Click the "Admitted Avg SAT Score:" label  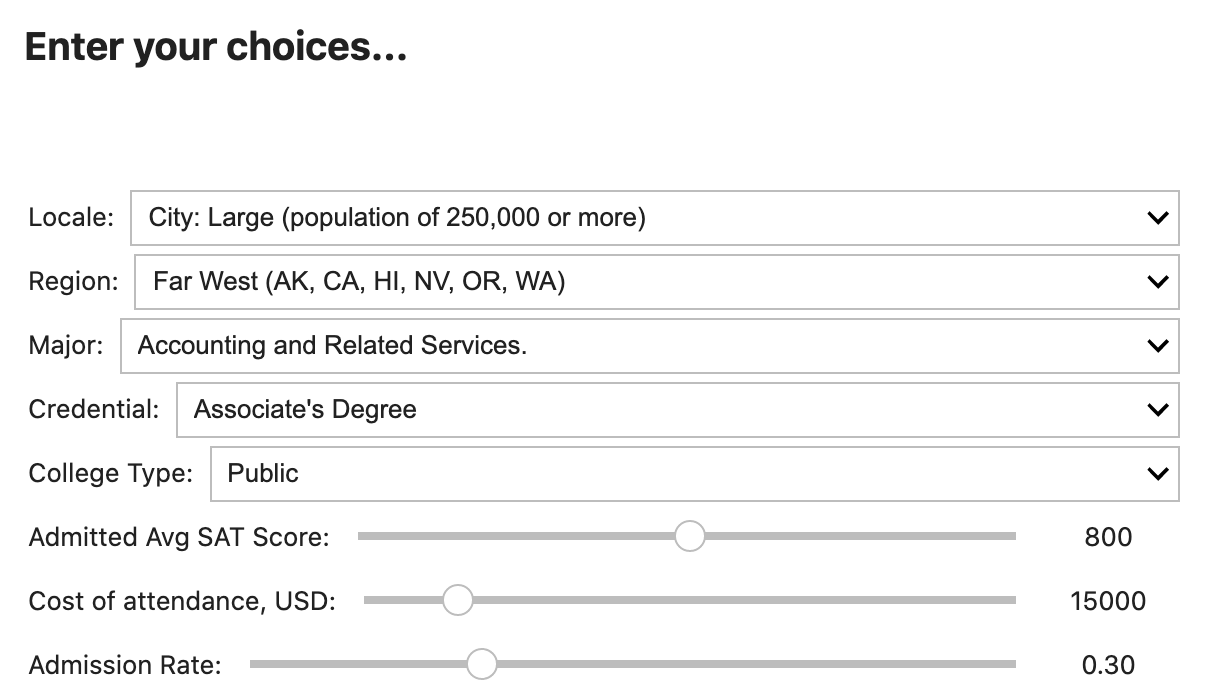179,537
